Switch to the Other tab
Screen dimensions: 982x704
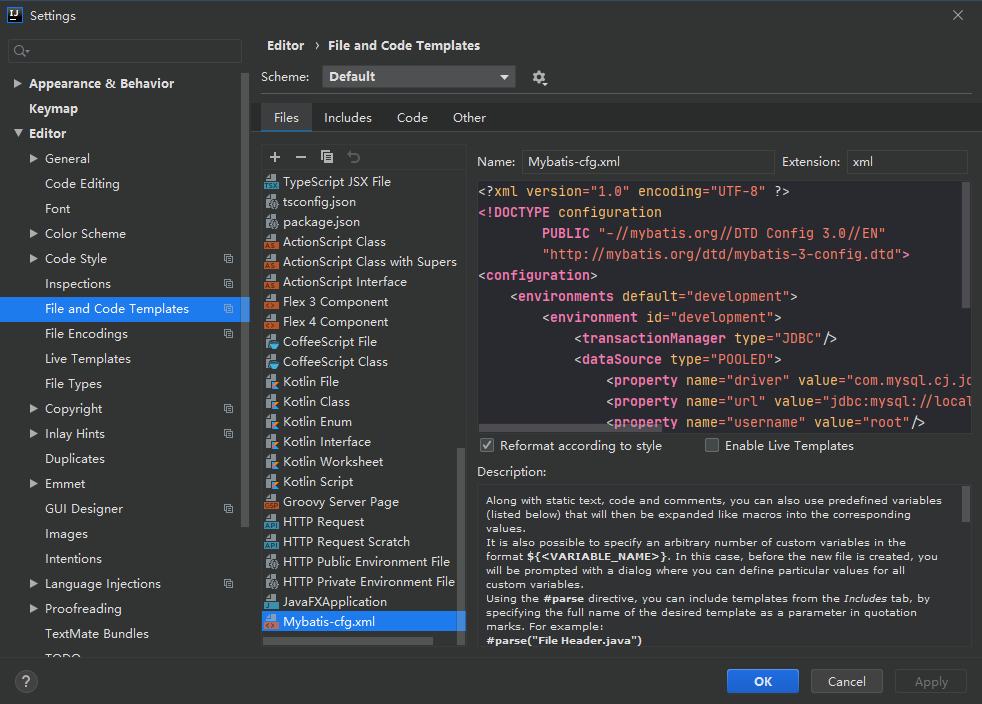pos(469,118)
